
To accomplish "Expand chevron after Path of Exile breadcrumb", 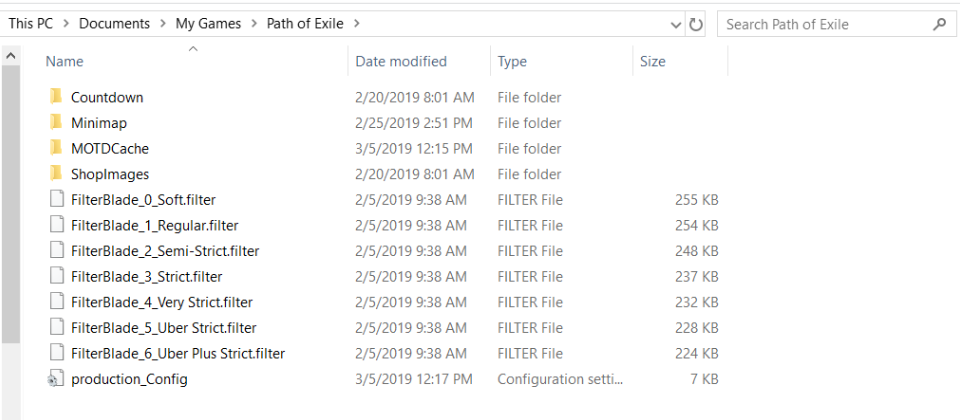I will coord(357,24).
